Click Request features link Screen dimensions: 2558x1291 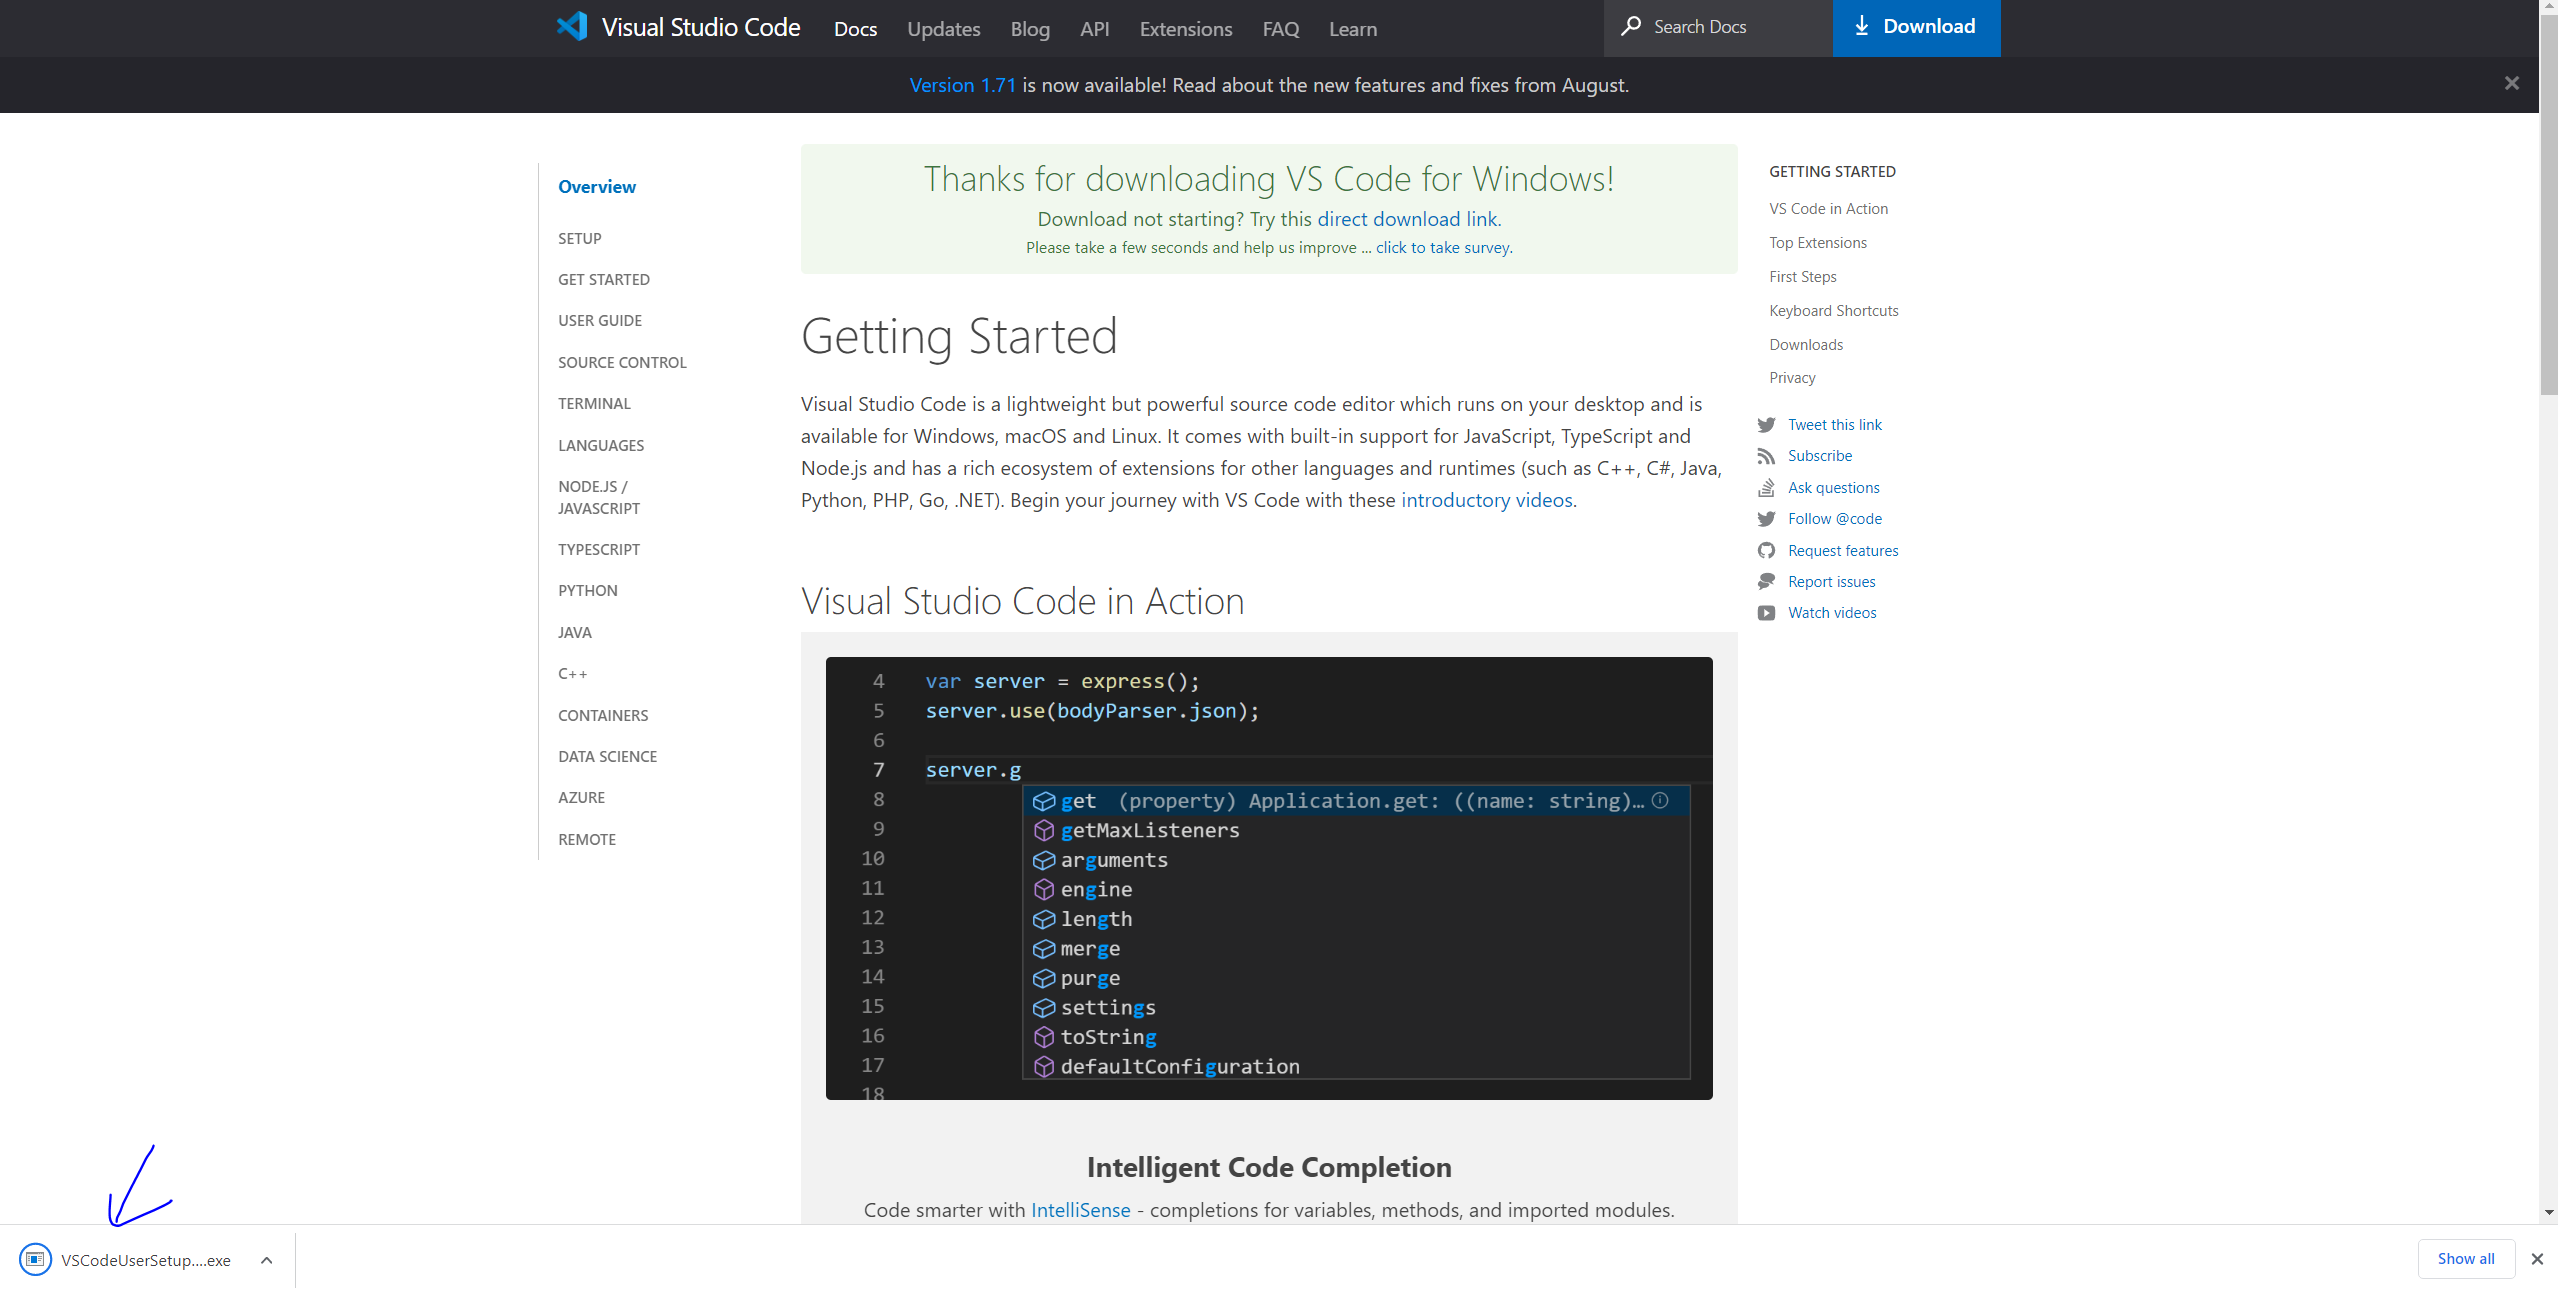point(1842,551)
